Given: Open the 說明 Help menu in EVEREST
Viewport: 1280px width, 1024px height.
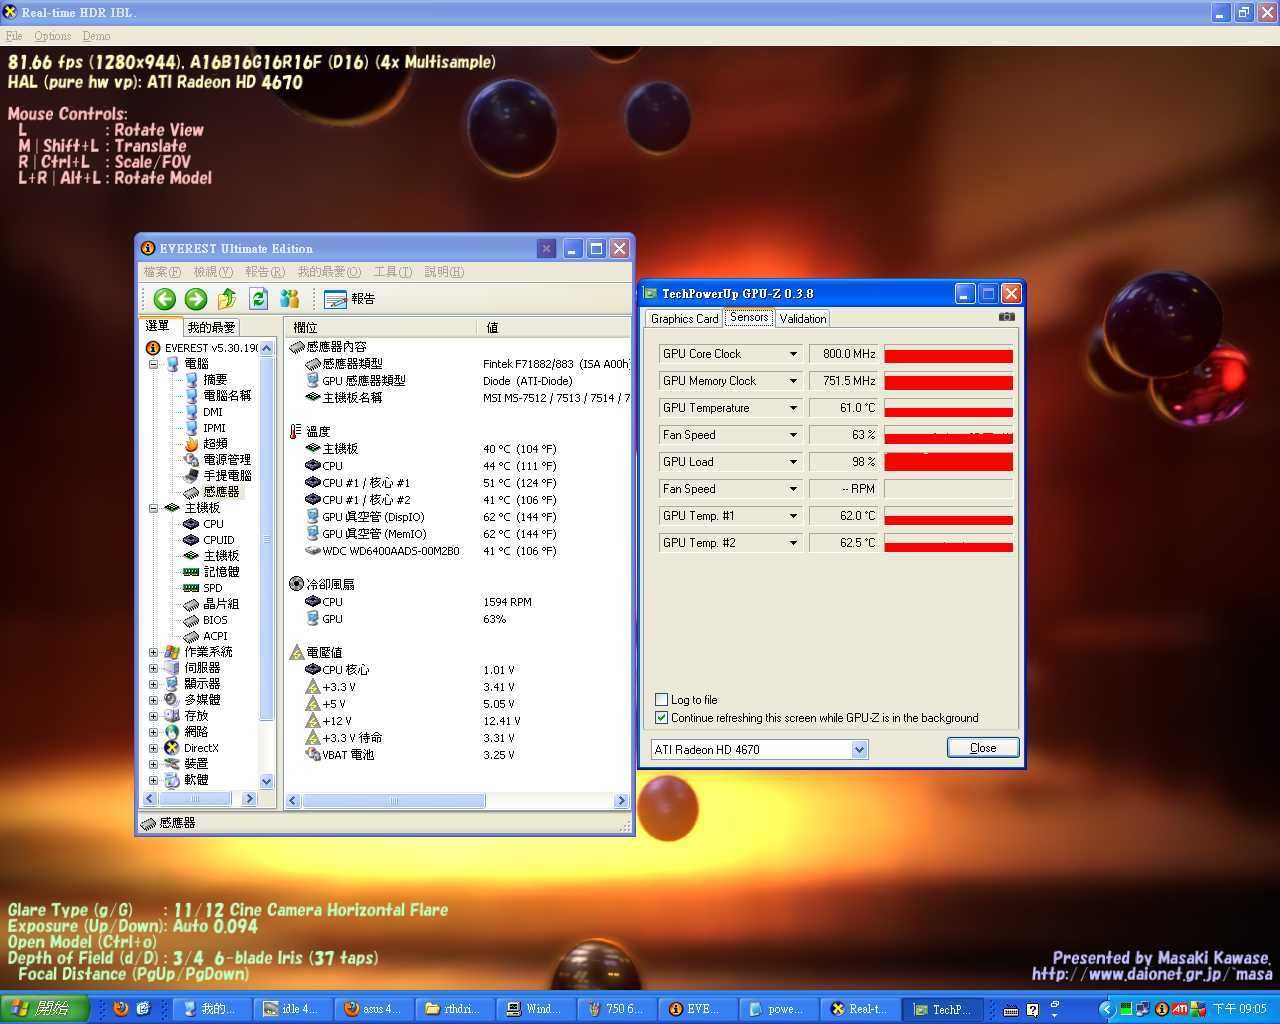Looking at the screenshot, I should 444,272.
